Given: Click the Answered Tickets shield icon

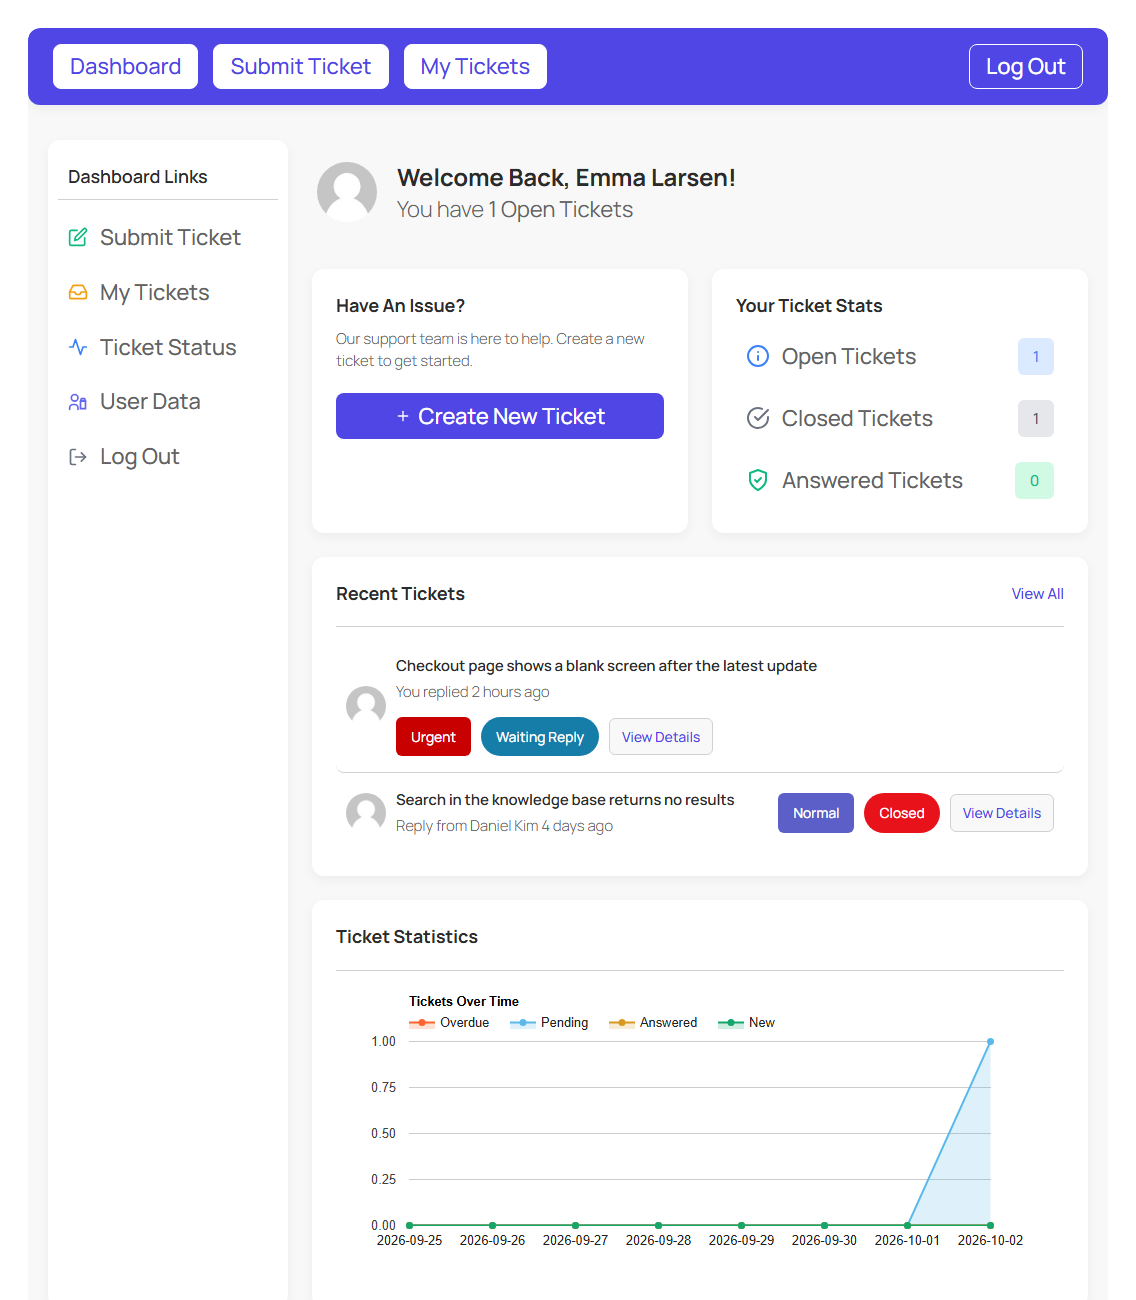Looking at the screenshot, I should (x=758, y=480).
